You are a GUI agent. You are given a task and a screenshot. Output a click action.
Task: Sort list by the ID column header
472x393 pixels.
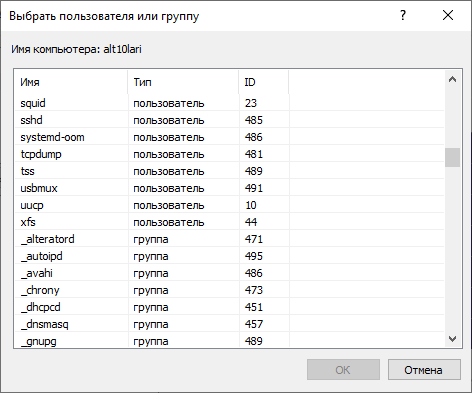point(264,82)
